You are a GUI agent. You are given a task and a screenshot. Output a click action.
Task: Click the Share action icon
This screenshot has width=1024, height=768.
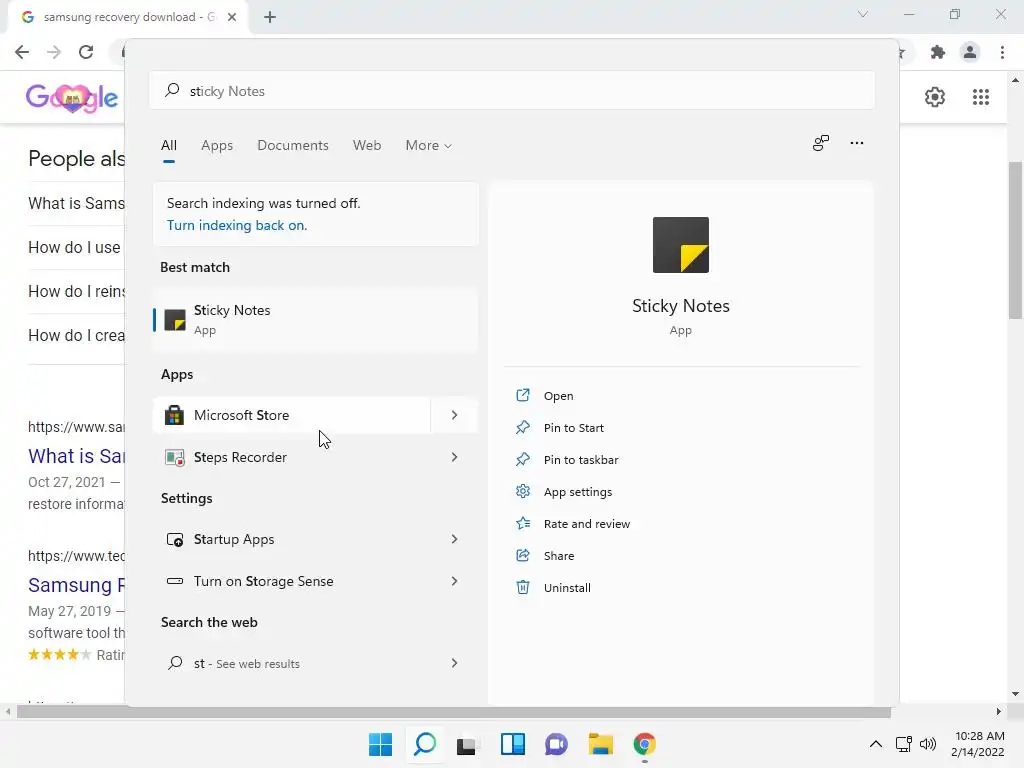coord(522,555)
